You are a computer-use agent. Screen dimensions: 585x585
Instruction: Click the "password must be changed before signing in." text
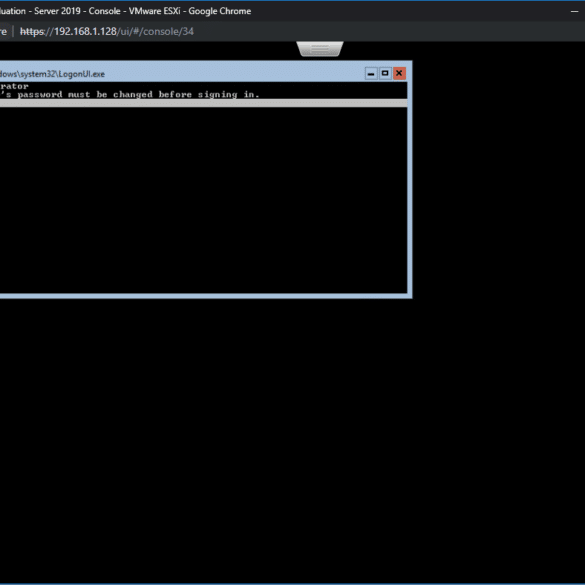[138, 94]
